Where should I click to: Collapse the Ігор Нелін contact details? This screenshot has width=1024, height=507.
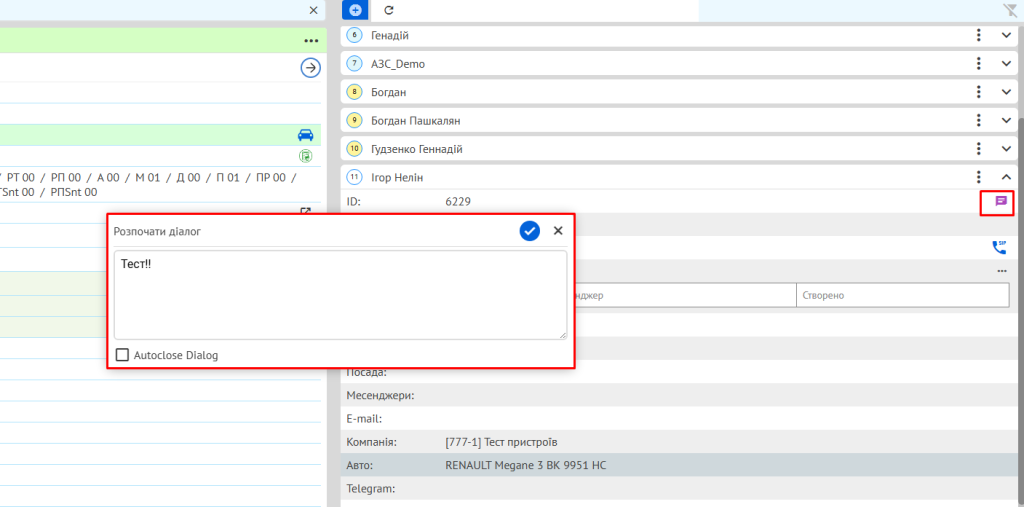pos(1006,177)
